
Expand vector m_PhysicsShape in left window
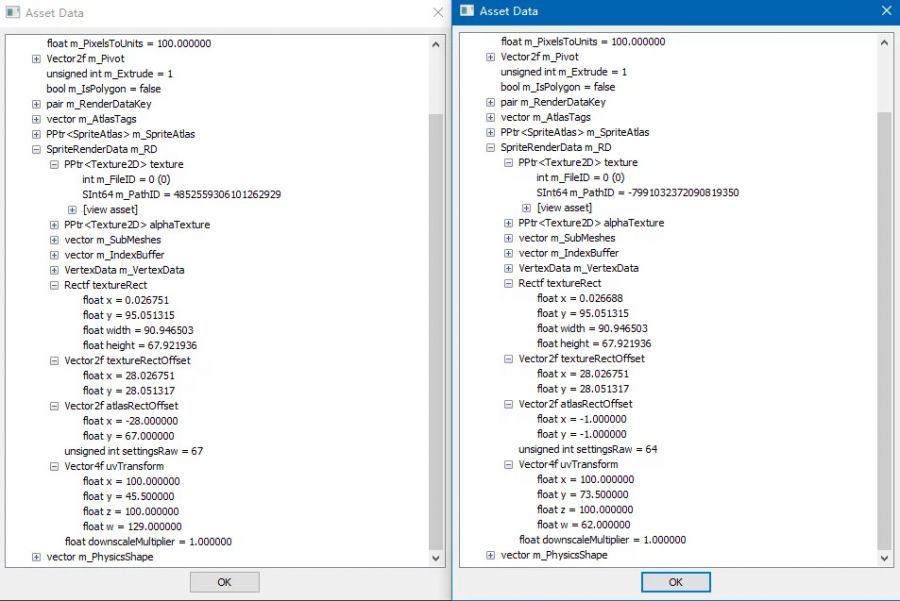click(x=35, y=557)
